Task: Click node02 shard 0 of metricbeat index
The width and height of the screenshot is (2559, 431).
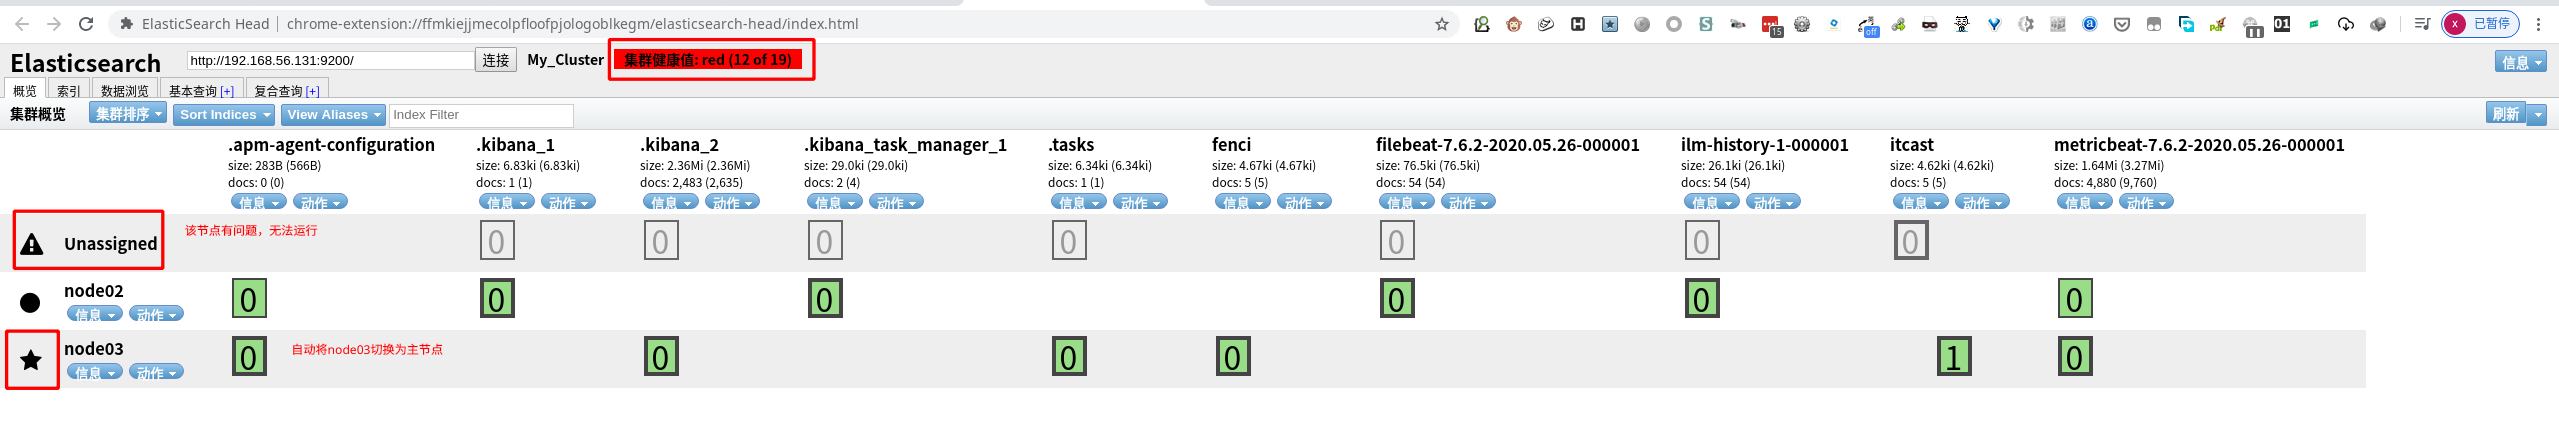Action: click(x=2075, y=299)
